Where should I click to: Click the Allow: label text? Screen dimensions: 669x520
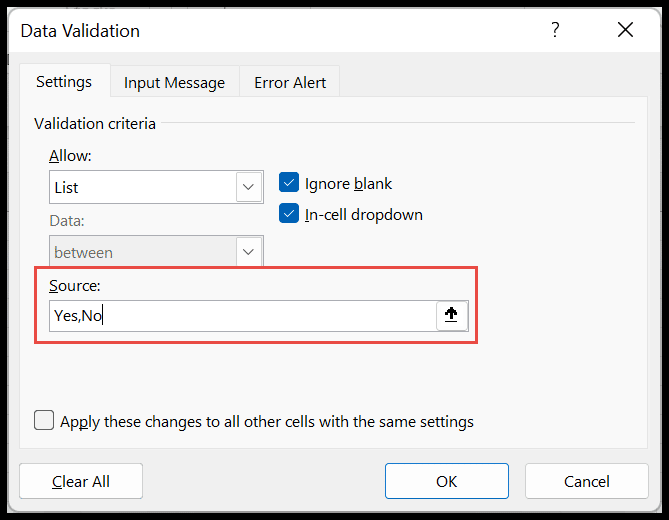coord(69,156)
